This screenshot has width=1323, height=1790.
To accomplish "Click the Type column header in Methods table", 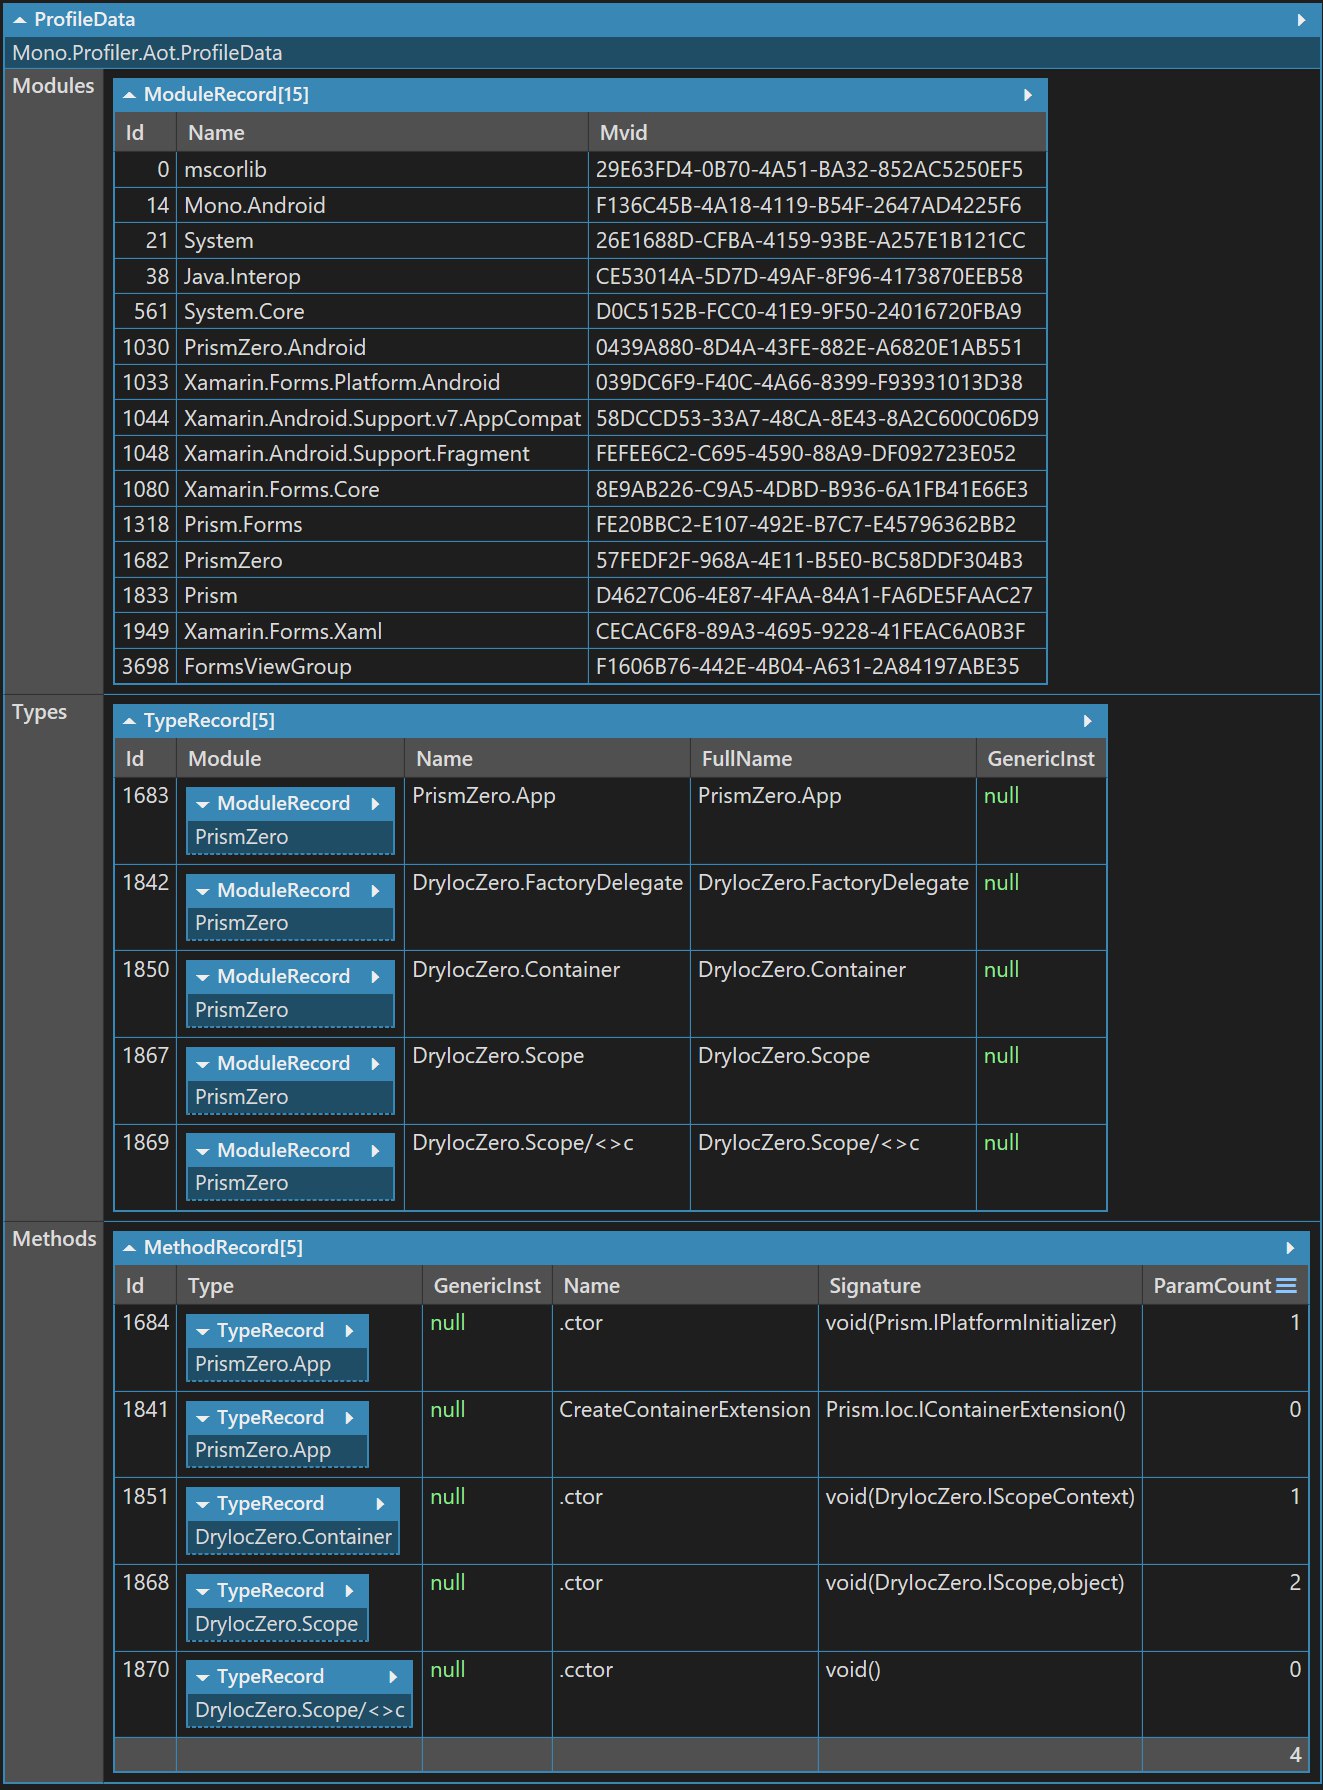I will [299, 1286].
